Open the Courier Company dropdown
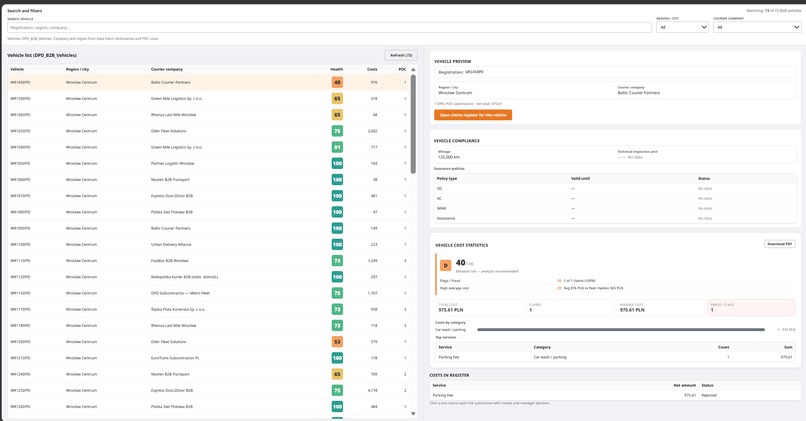This screenshot has height=421, width=806. pyautogui.click(x=757, y=27)
